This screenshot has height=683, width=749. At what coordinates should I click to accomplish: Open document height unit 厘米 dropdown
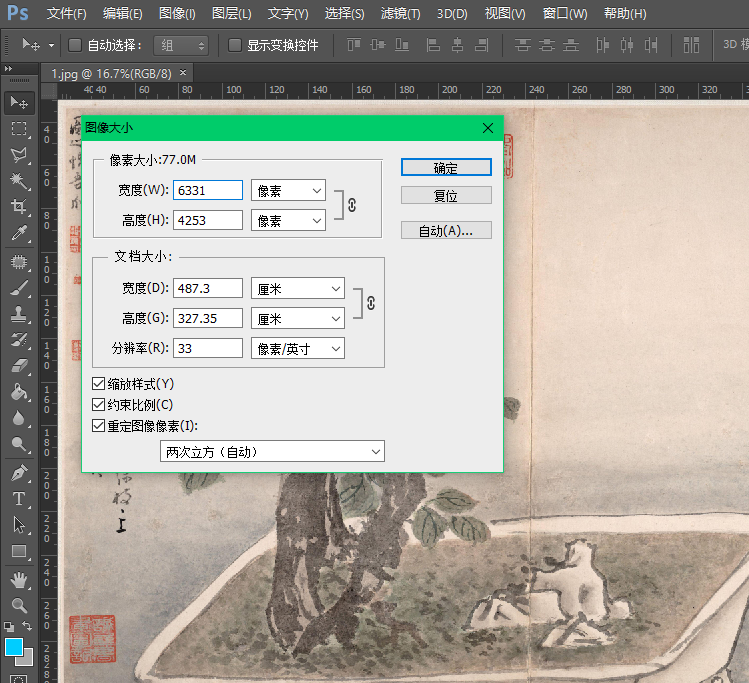[x=298, y=318]
